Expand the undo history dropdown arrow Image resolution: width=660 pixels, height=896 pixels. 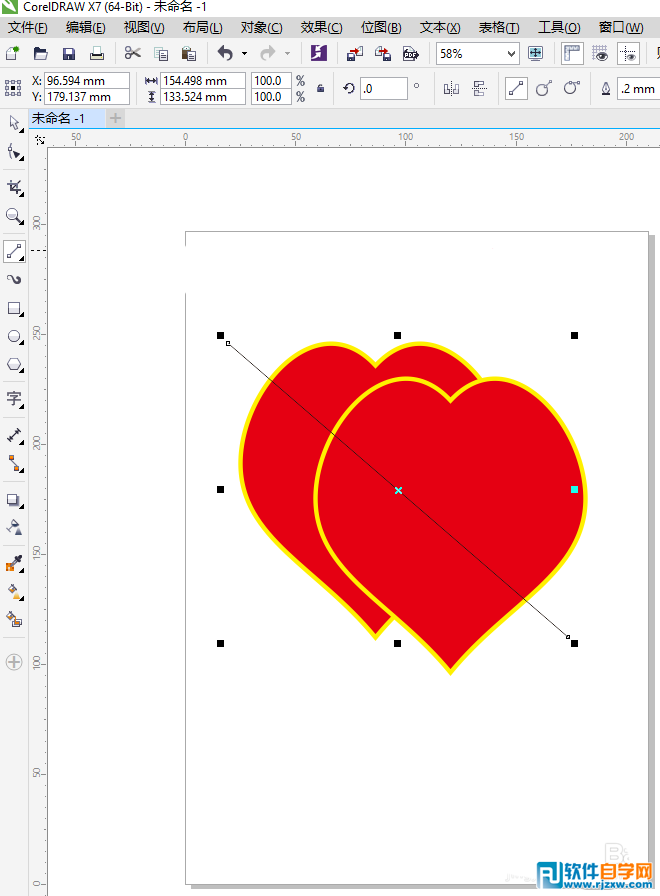point(244,54)
